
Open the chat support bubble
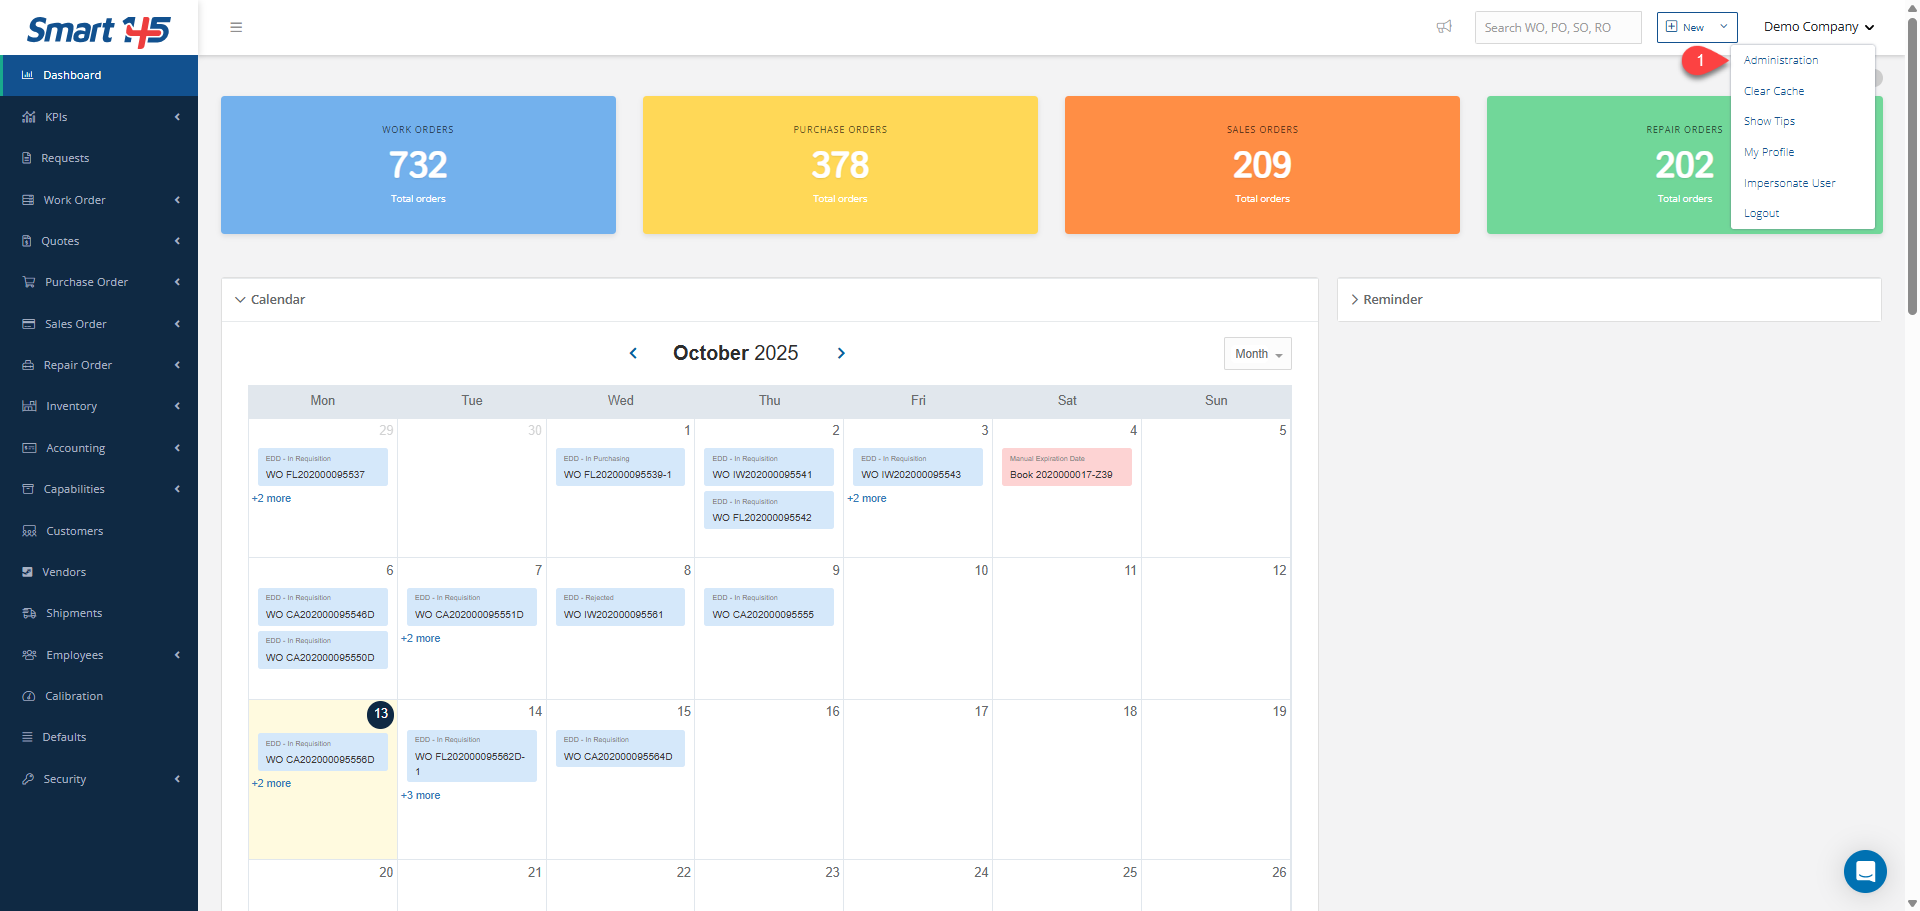point(1864,871)
